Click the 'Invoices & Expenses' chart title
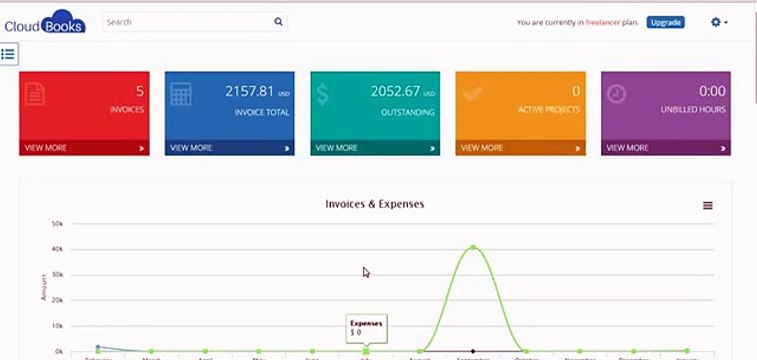The width and height of the screenshot is (757, 360). pyautogui.click(x=375, y=204)
